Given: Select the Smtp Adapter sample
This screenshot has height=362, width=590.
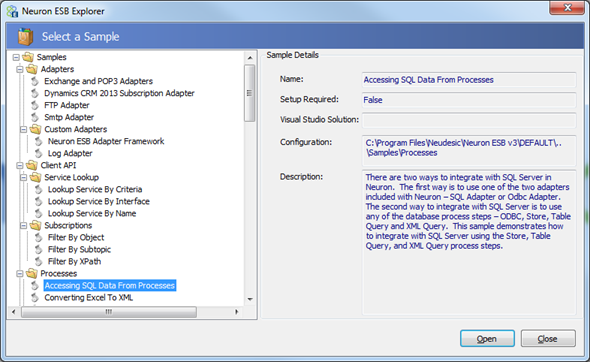Looking at the screenshot, I should tap(69, 117).
